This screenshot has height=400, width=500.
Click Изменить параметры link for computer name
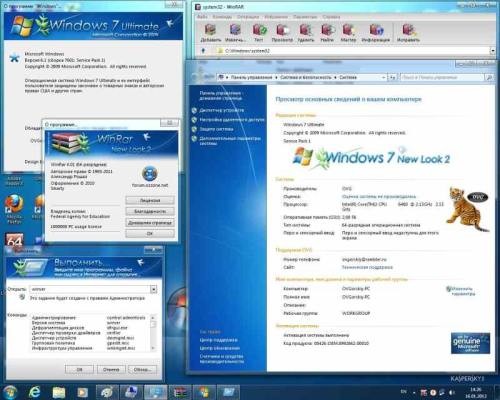point(462,291)
